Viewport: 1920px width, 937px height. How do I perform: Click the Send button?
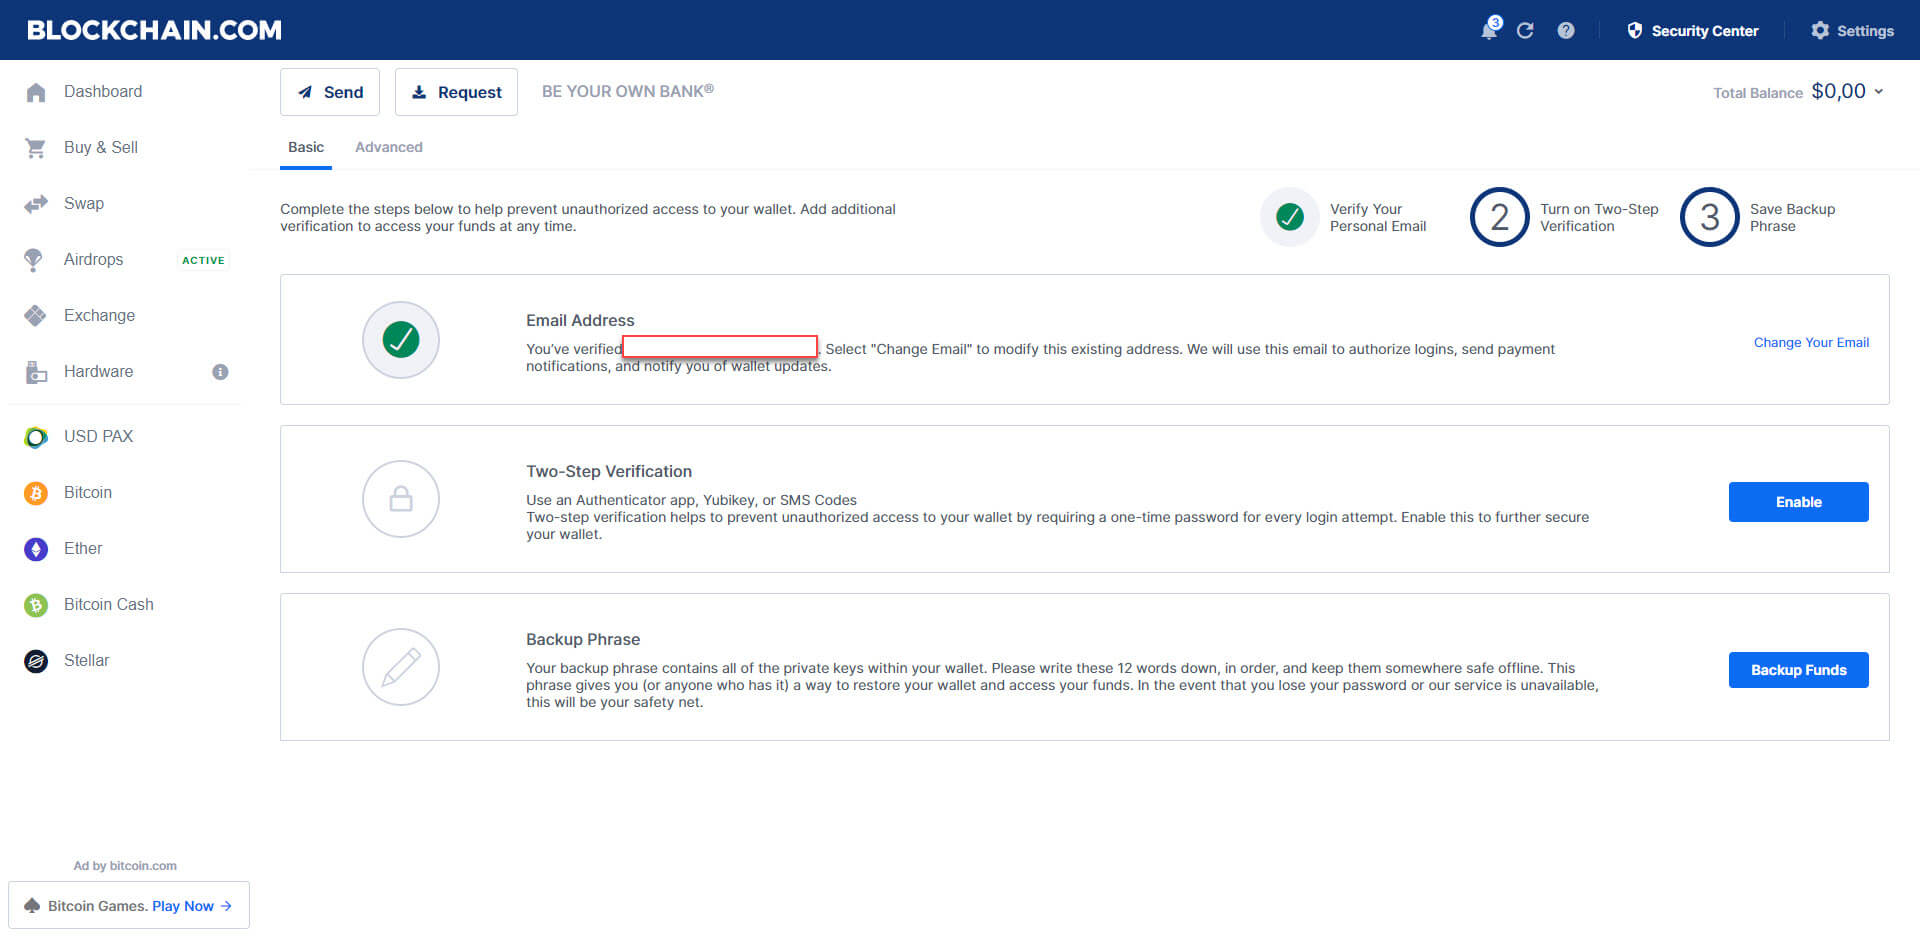tap(330, 92)
